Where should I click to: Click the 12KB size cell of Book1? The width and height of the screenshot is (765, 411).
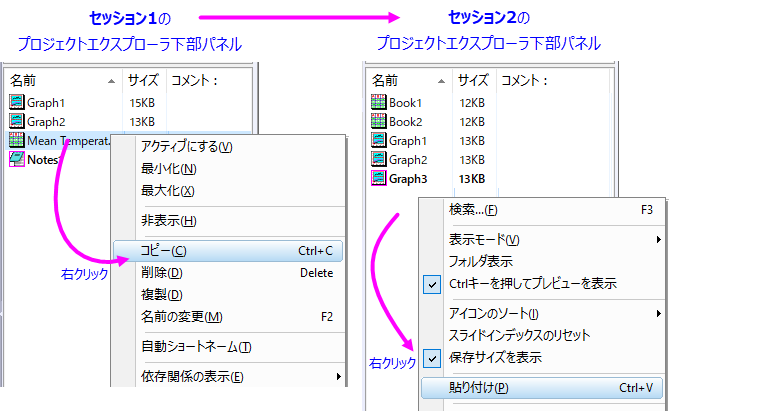pyautogui.click(x=472, y=103)
